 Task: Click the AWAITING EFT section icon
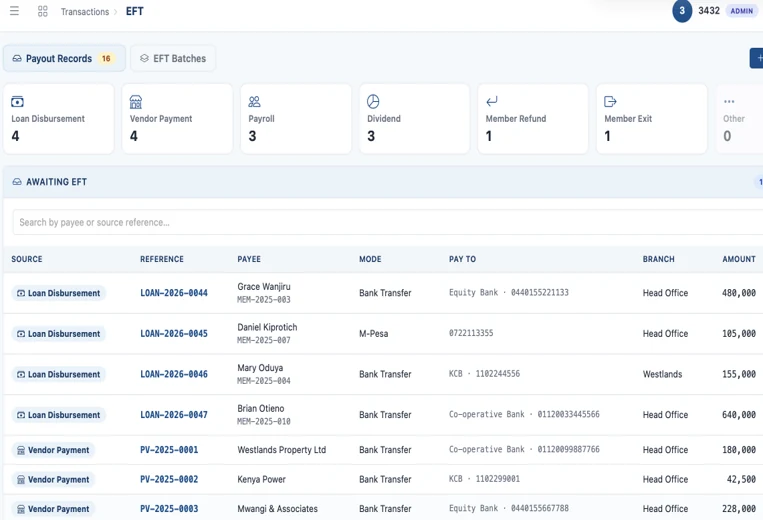tap(17, 181)
